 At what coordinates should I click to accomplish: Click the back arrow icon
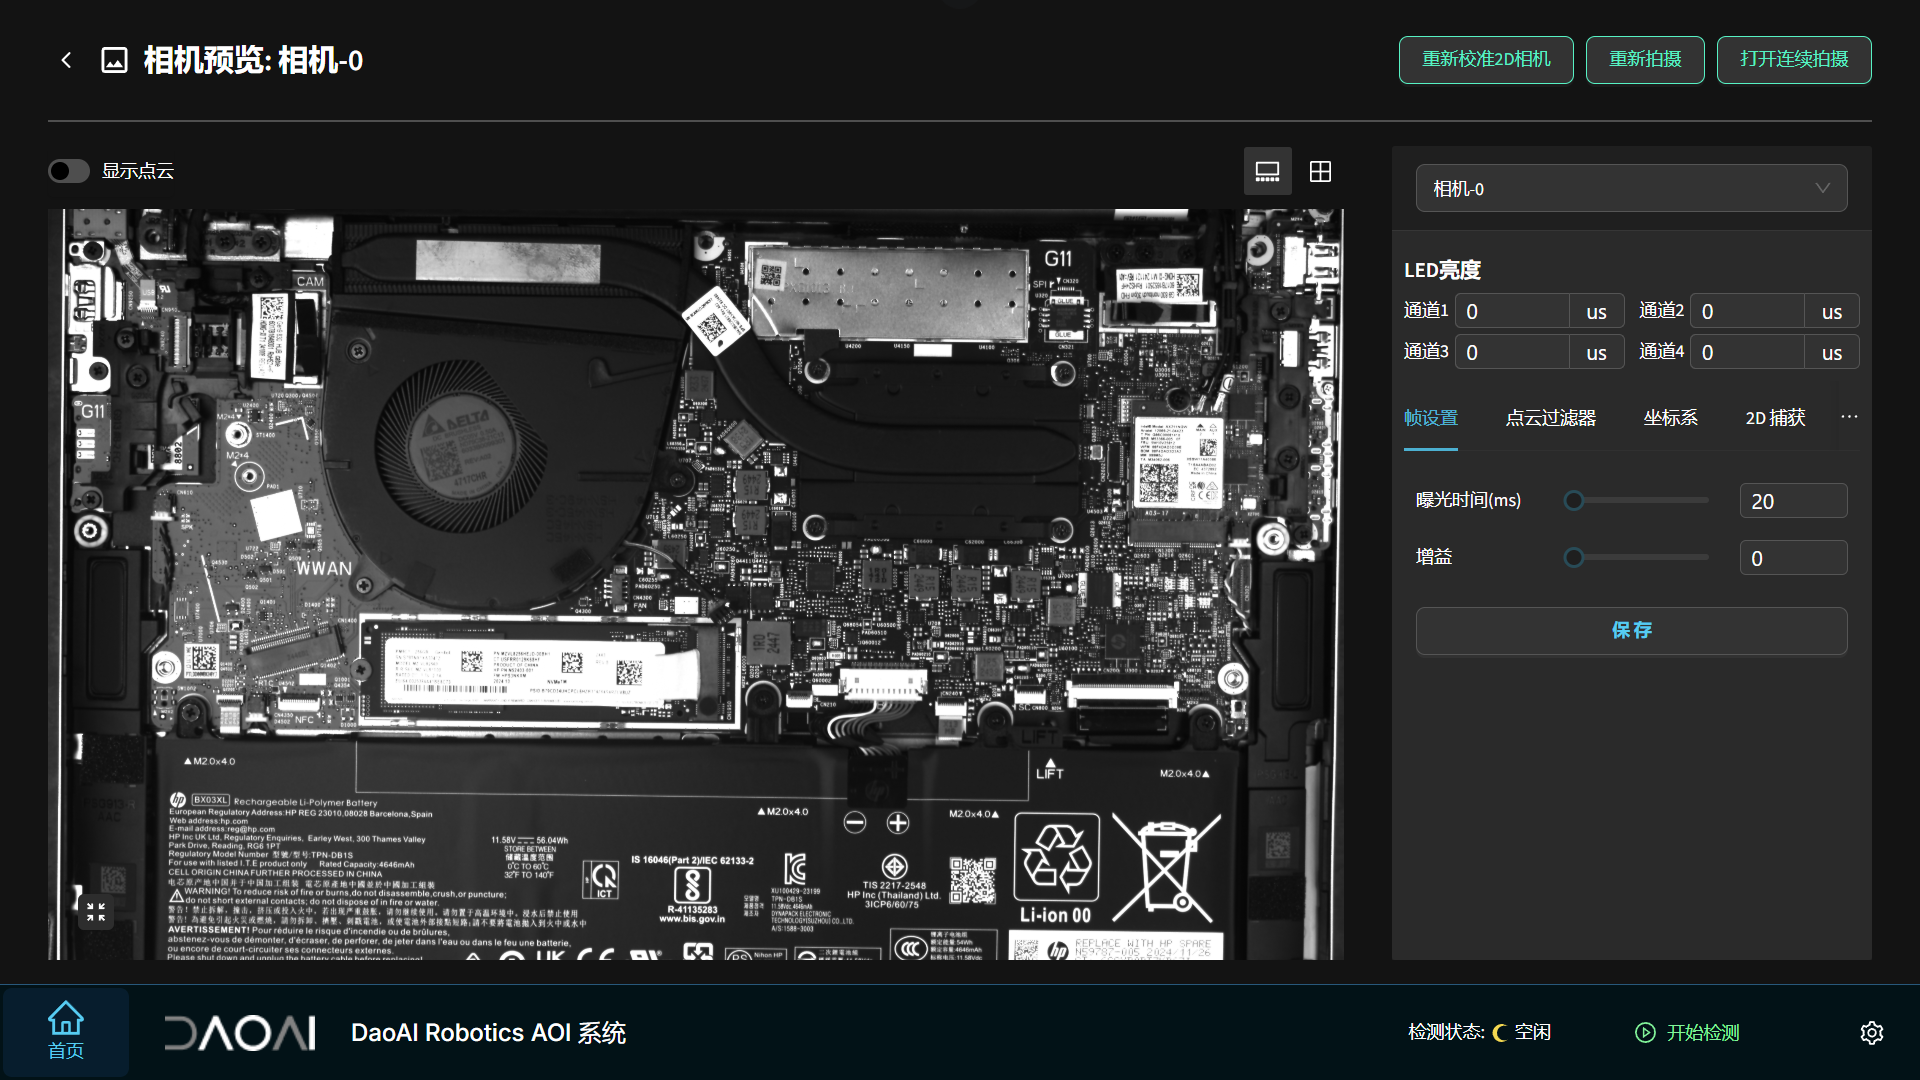click(x=66, y=60)
